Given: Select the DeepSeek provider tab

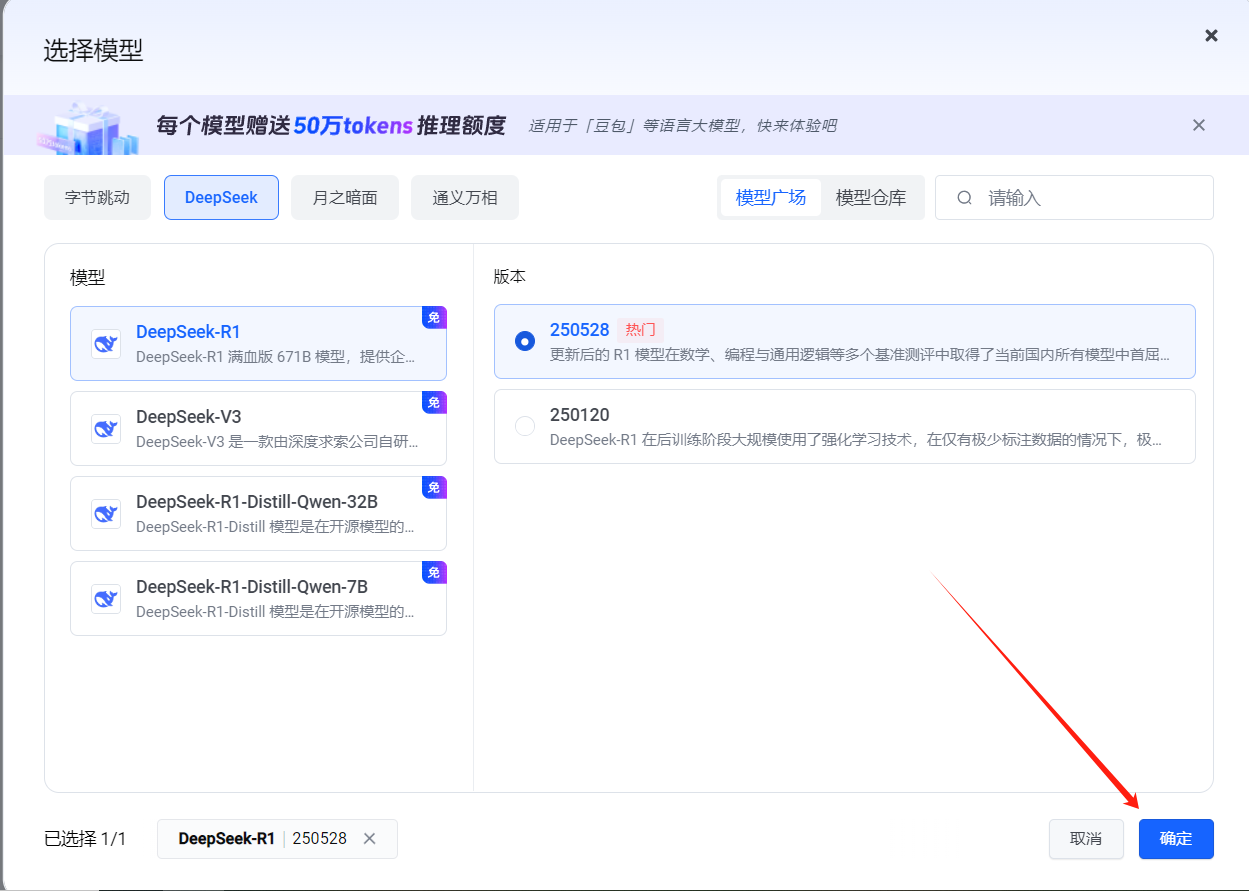Looking at the screenshot, I should (x=221, y=198).
